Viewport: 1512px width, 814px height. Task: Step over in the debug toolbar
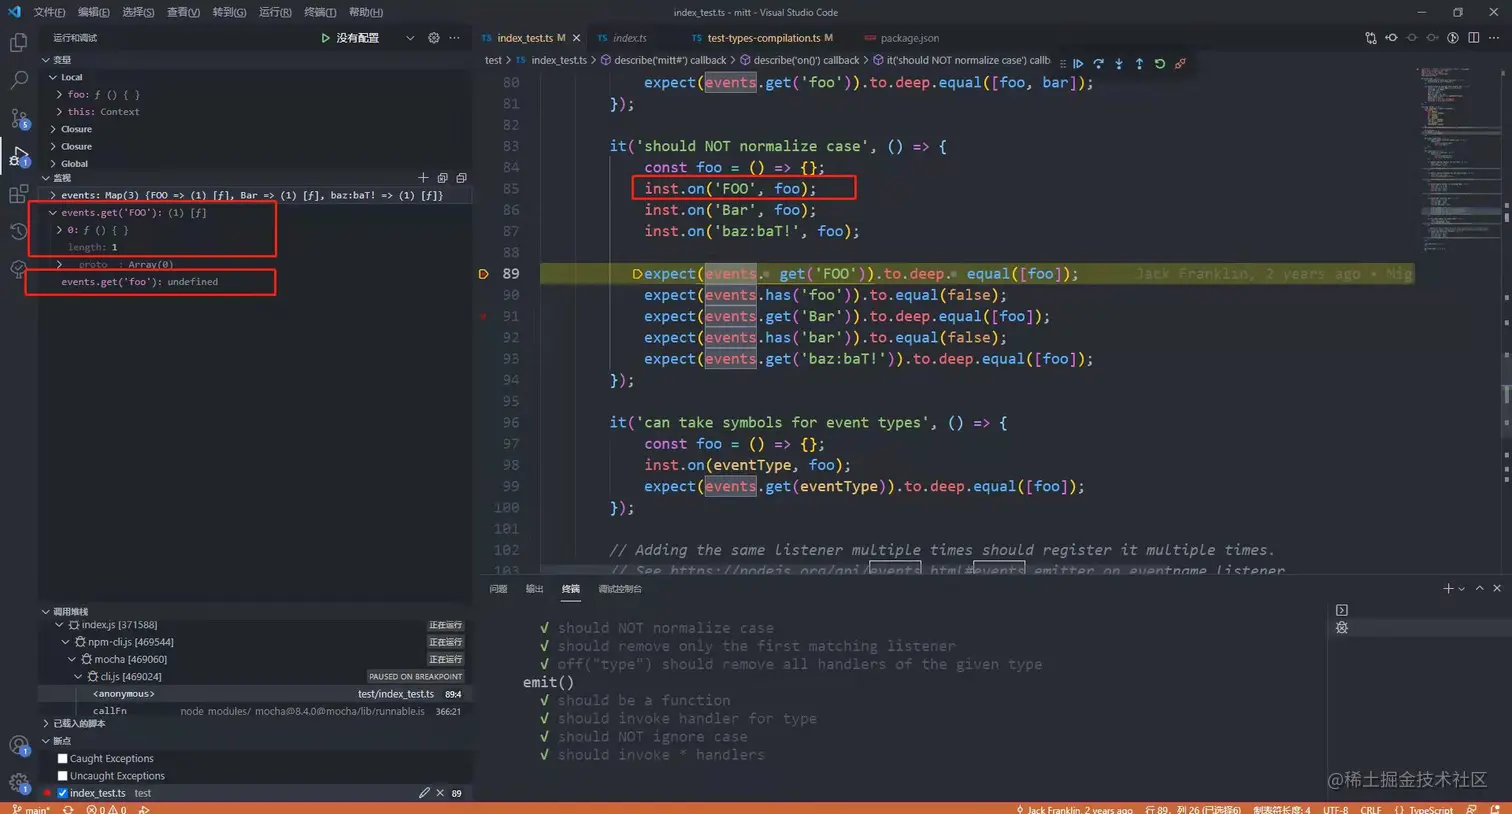[1098, 63]
